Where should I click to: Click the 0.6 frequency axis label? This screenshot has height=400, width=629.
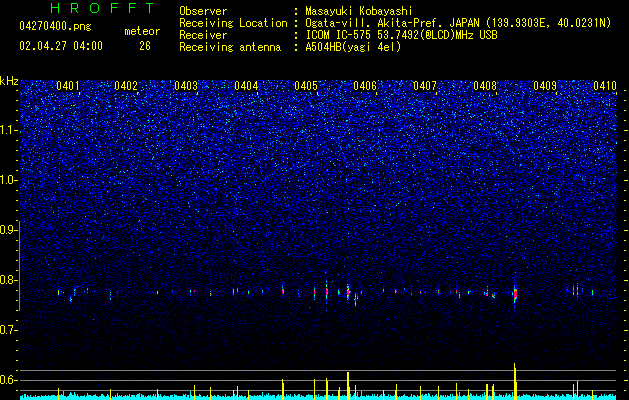(8, 380)
